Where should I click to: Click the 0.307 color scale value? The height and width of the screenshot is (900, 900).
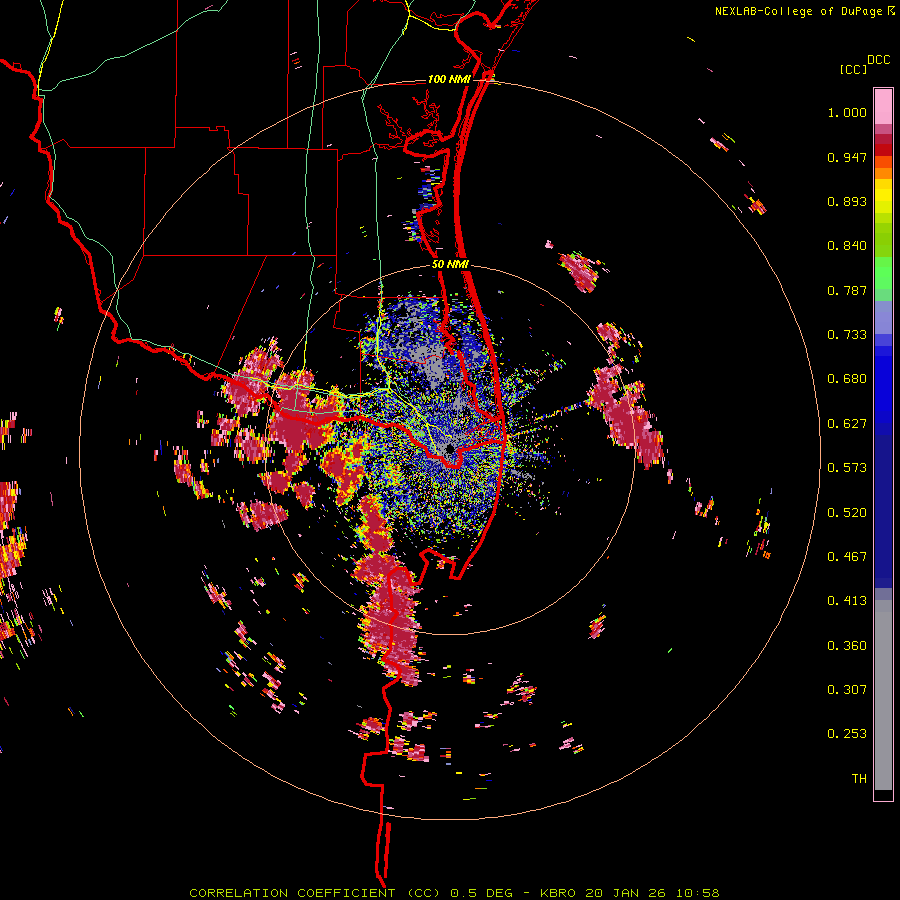pyautogui.click(x=847, y=690)
